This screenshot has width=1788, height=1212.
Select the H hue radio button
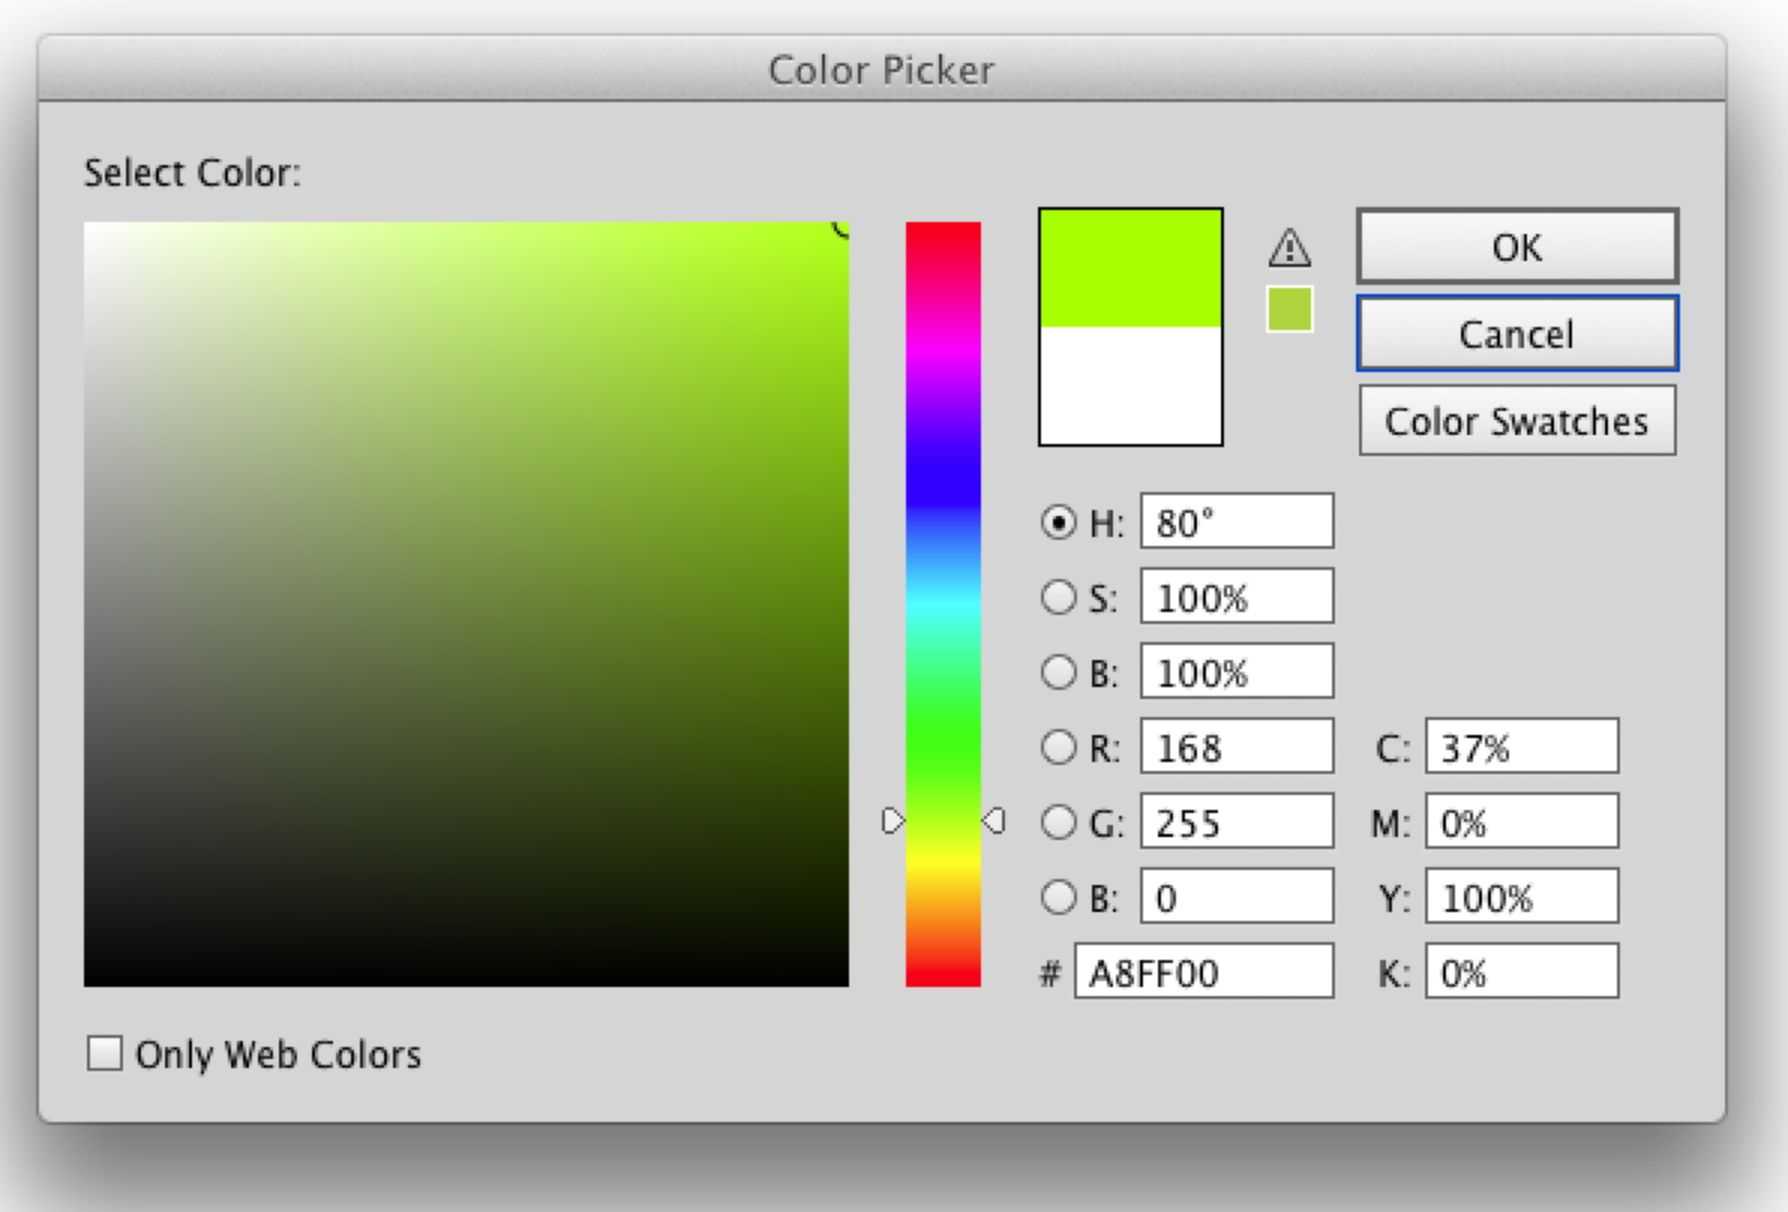(1058, 522)
